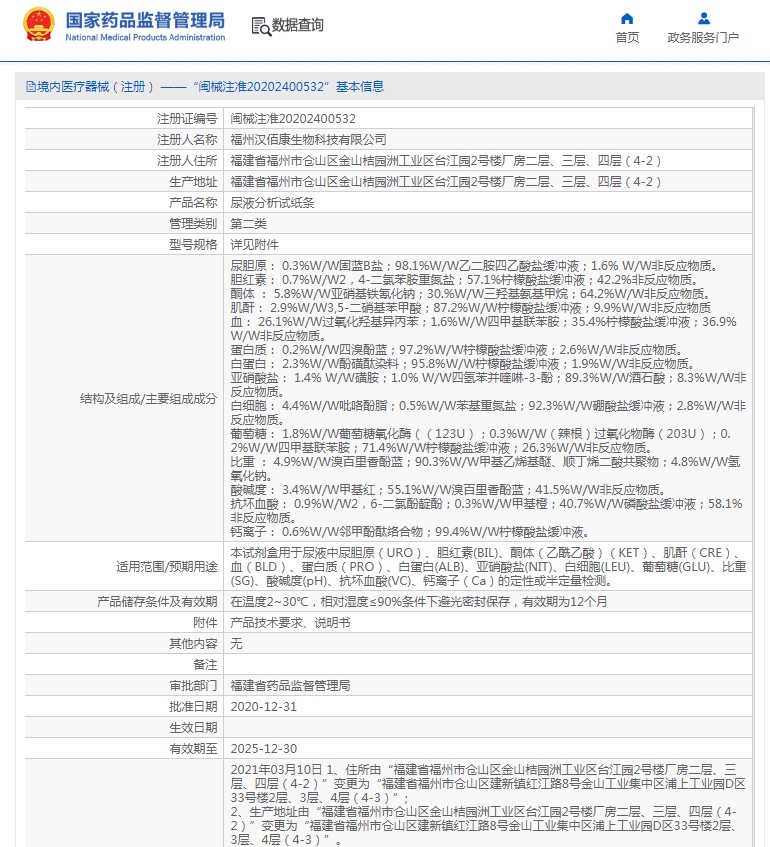
Task: Click the 批准日期 label
Action: point(193,707)
